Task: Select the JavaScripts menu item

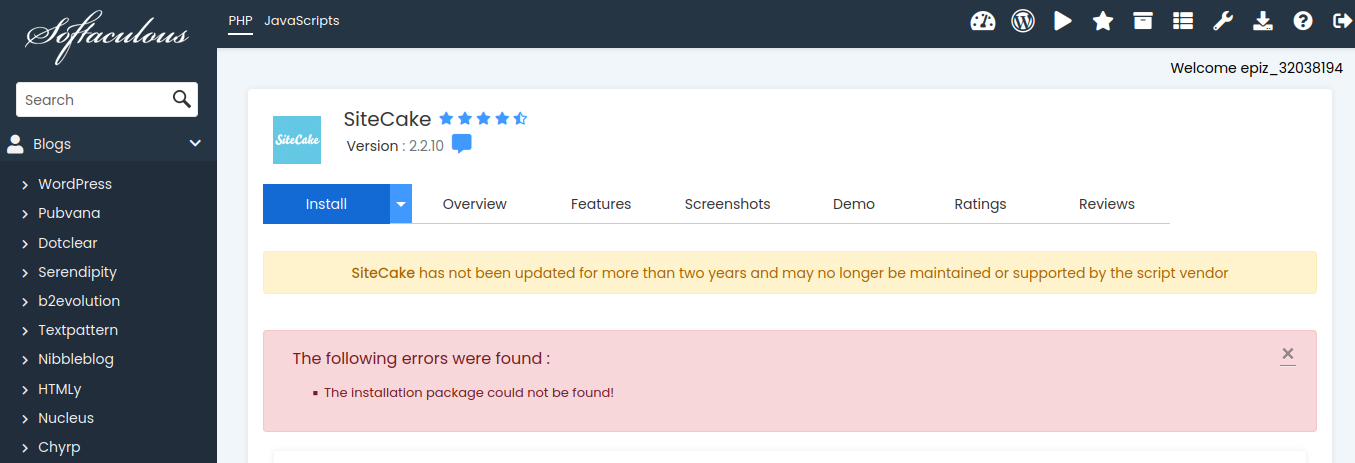Action: click(x=301, y=20)
